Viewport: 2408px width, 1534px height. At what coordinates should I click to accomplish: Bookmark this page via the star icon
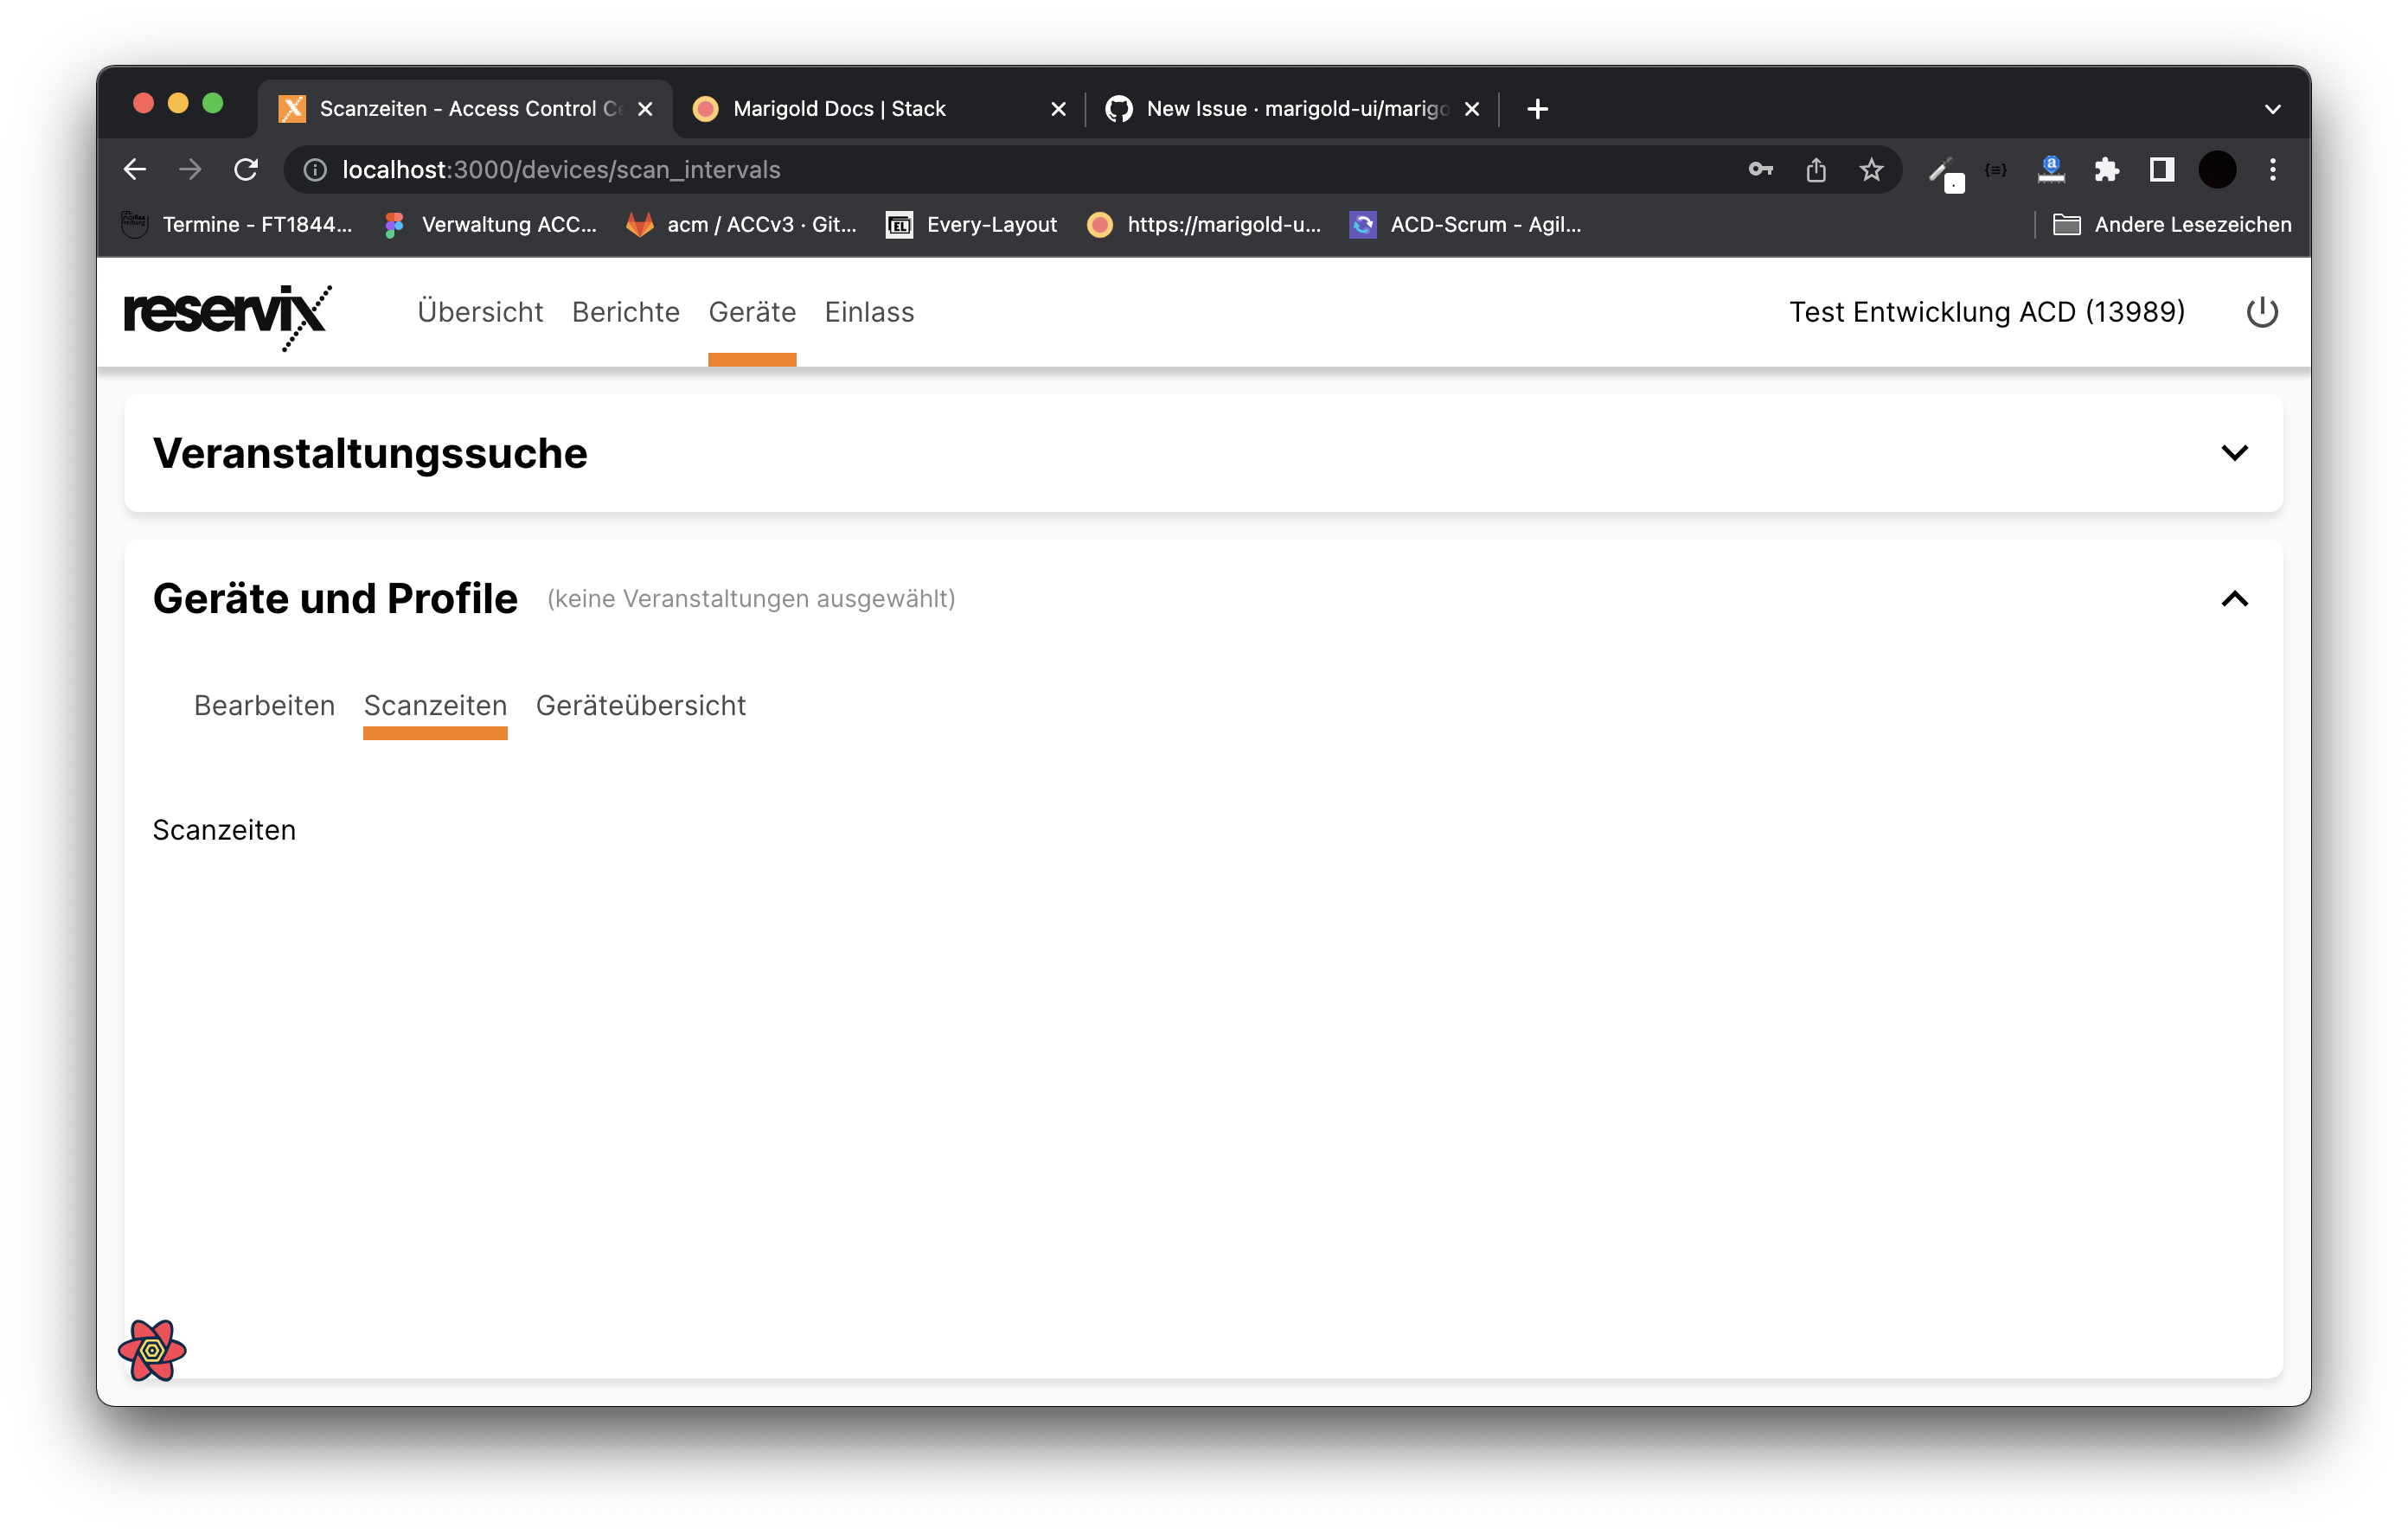point(1871,169)
